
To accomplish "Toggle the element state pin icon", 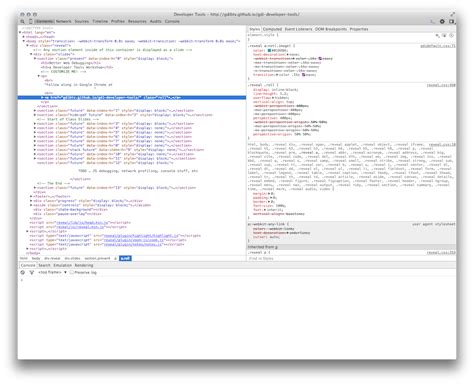I will point(444,35).
